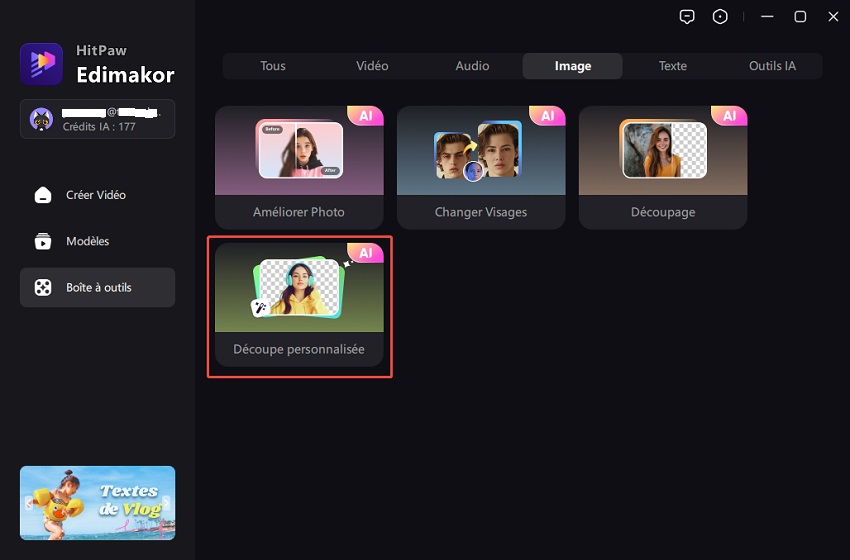The image size is (850, 560).
Task: Open the hexagon settings icon in title bar
Action: (720, 17)
